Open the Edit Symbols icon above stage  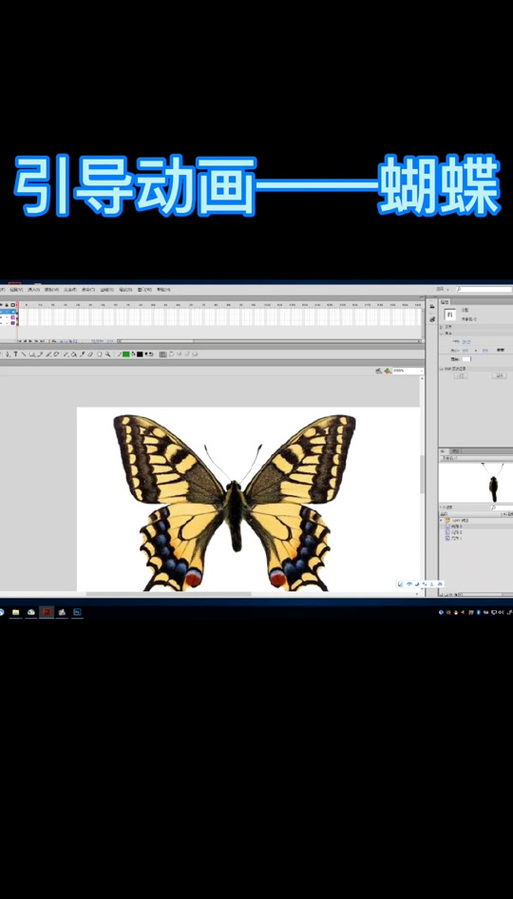(x=387, y=371)
